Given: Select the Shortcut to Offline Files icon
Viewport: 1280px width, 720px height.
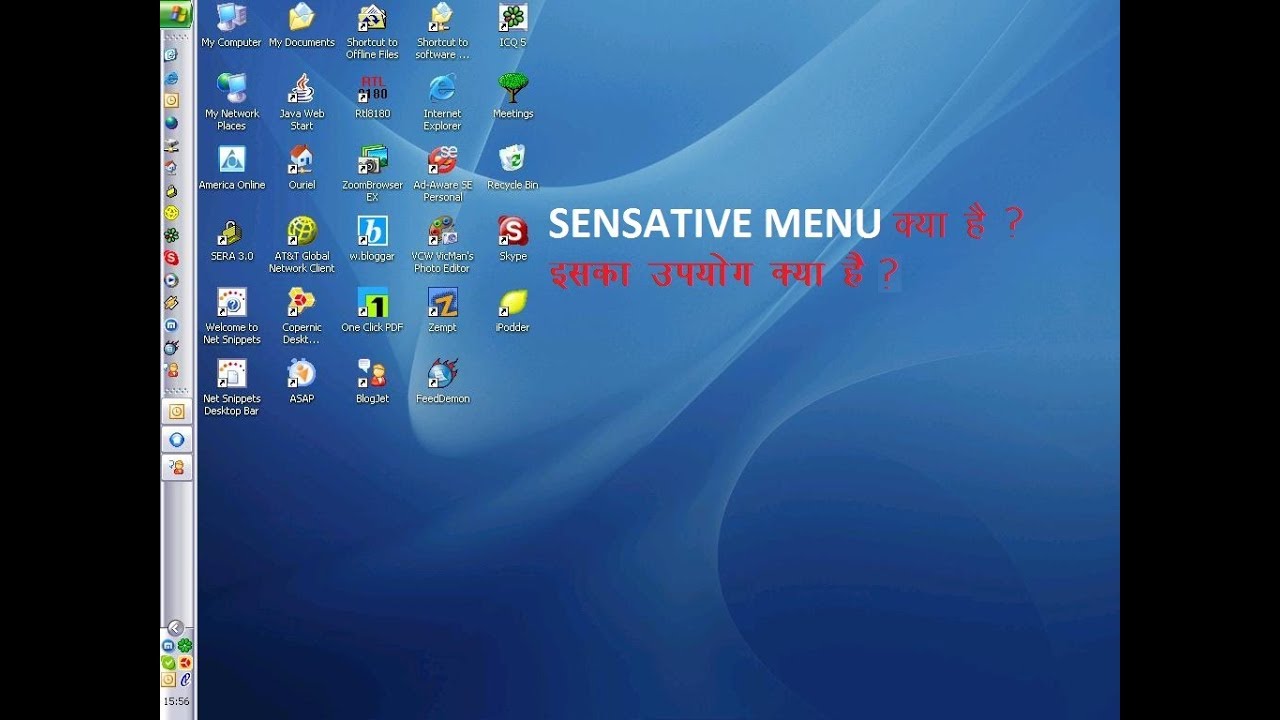Looking at the screenshot, I should click(x=372, y=31).
